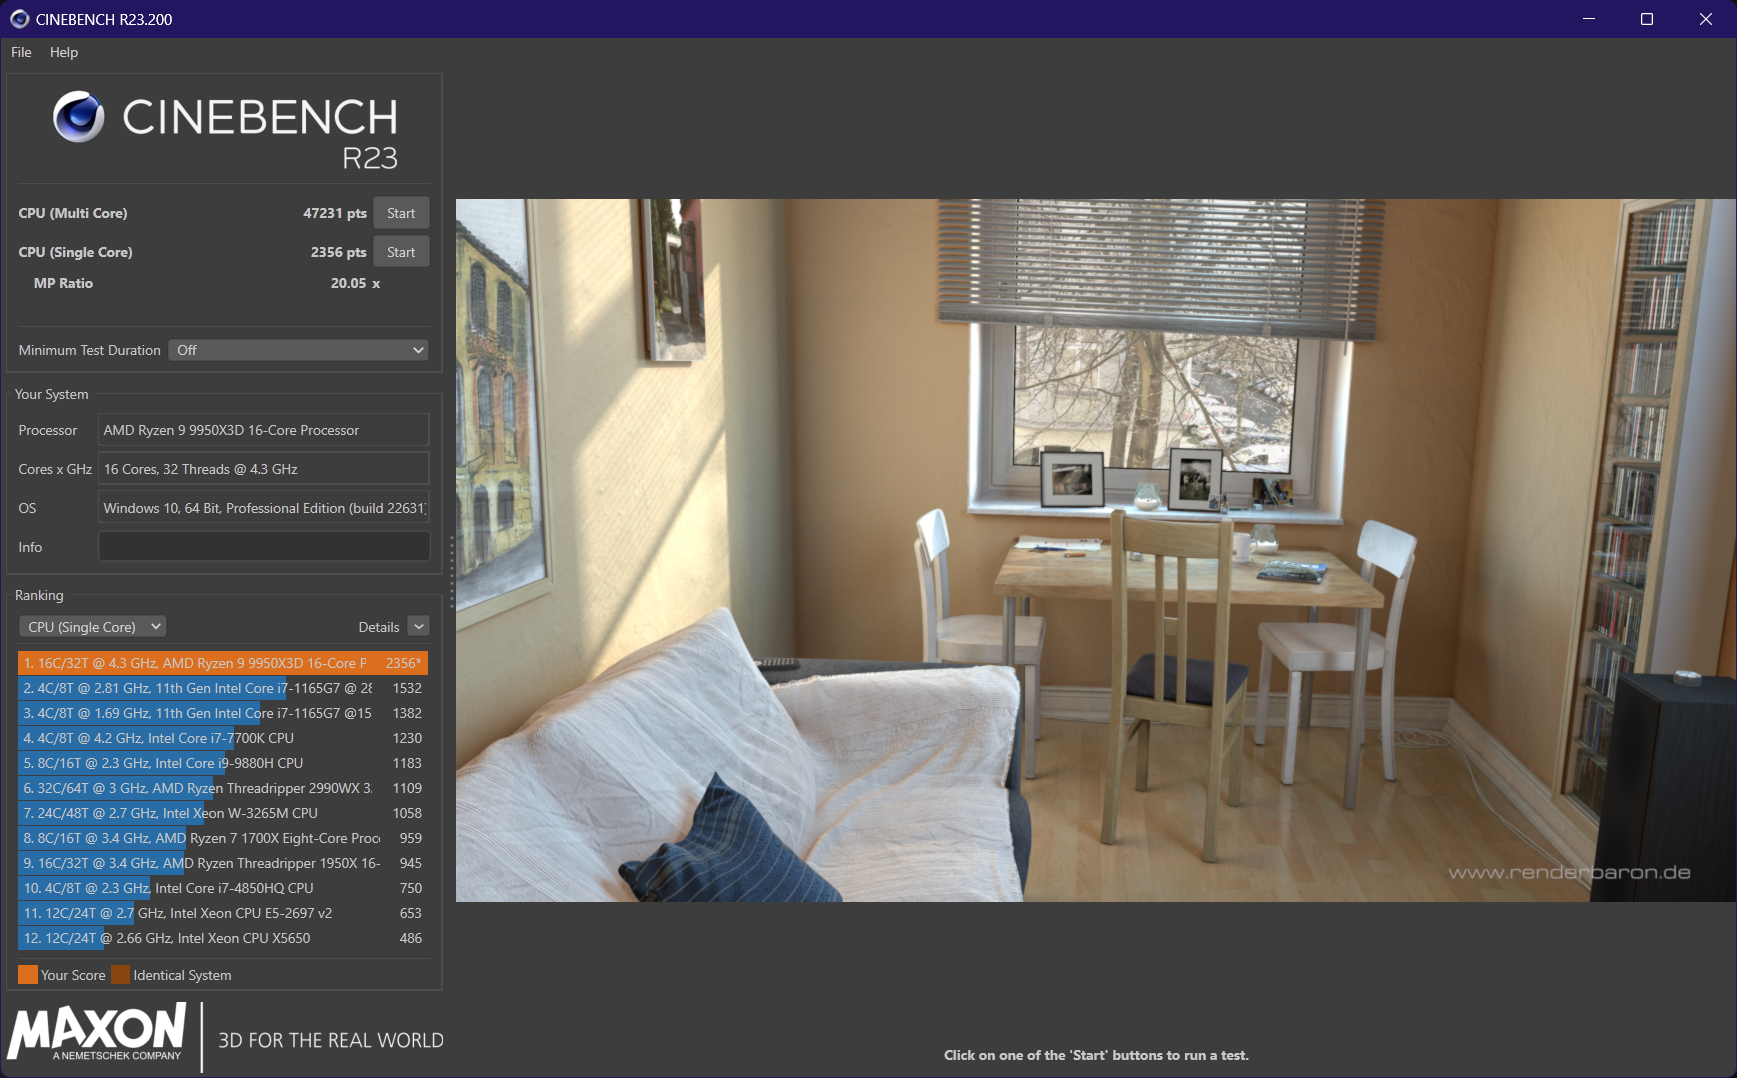The image size is (1737, 1078).
Task: Click the 2356 pts single core score
Action: [x=339, y=252]
